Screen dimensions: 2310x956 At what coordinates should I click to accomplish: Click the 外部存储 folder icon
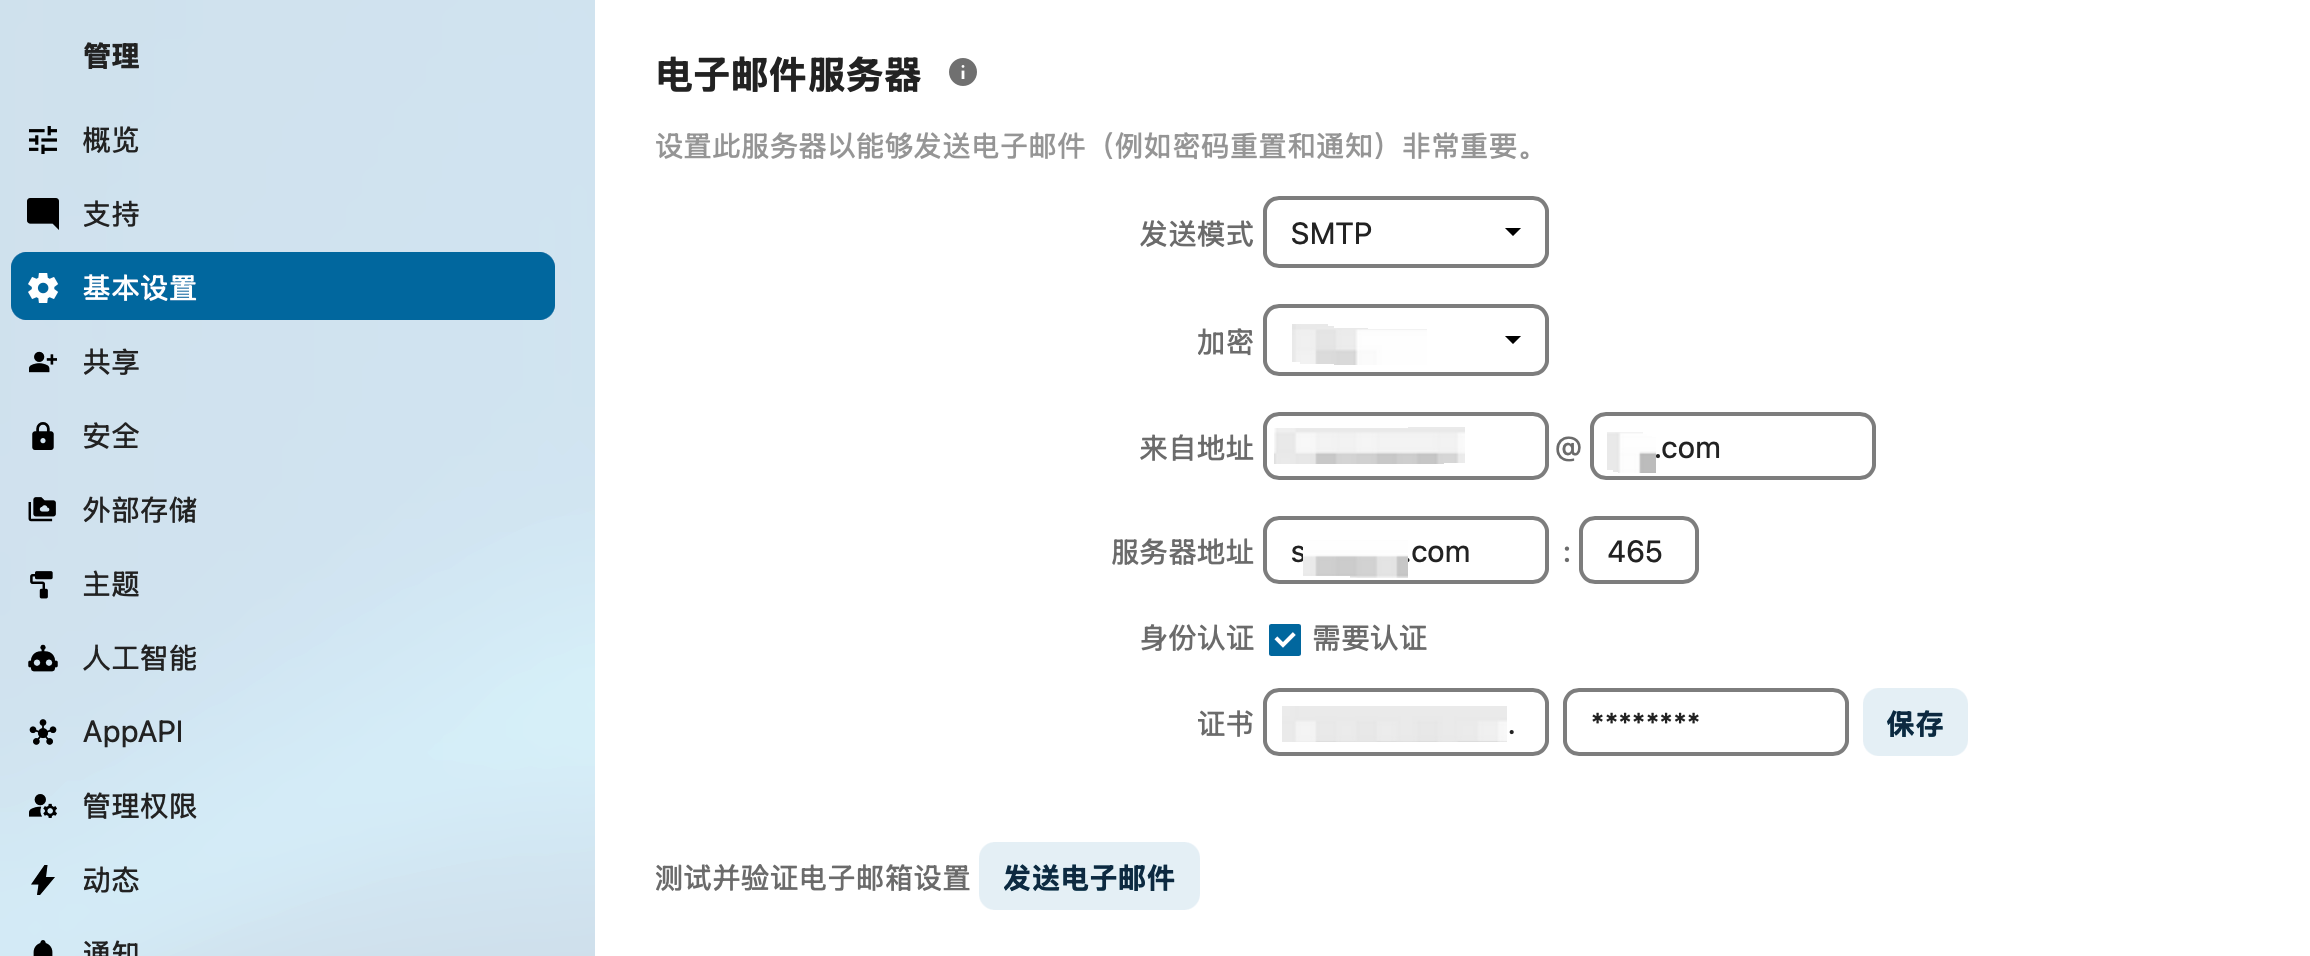[x=43, y=510]
